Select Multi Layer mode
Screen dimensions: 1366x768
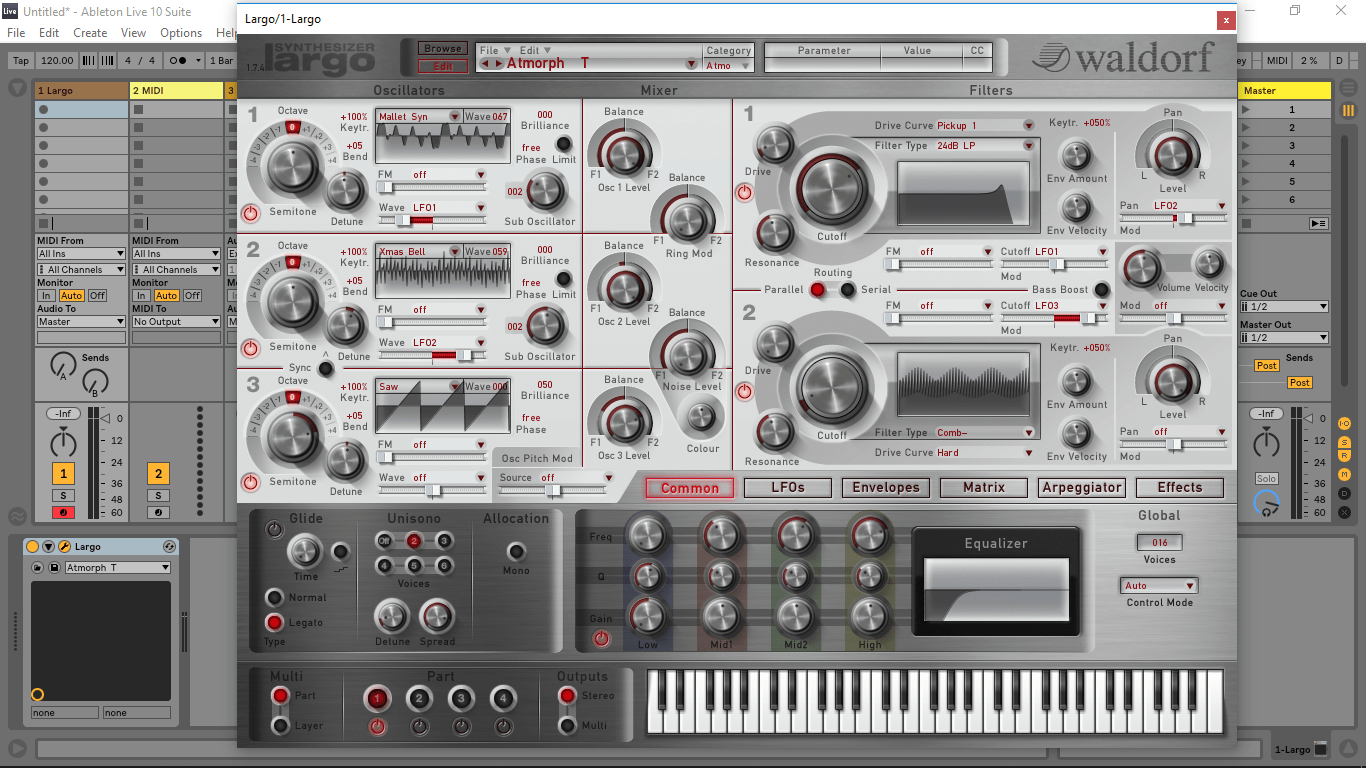pos(281,725)
